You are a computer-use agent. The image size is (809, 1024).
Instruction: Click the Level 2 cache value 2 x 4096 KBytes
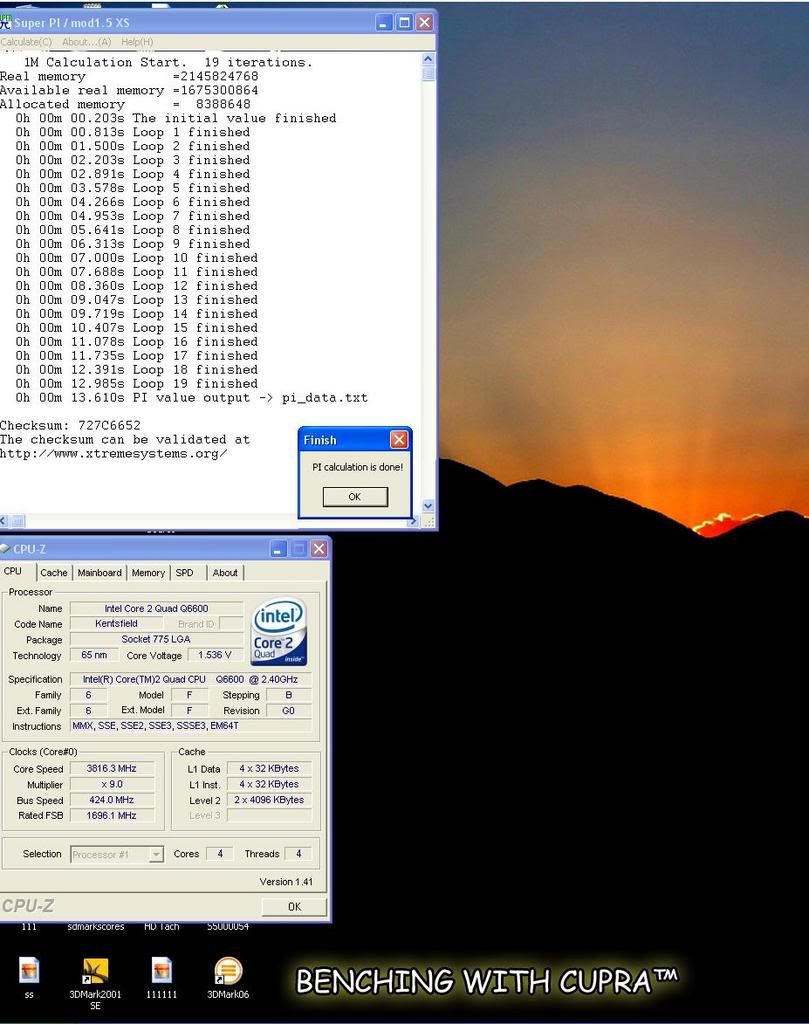pos(269,800)
